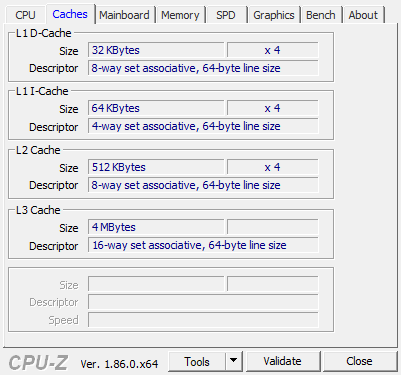Click the CPU-Z logo text

[x=38, y=363]
